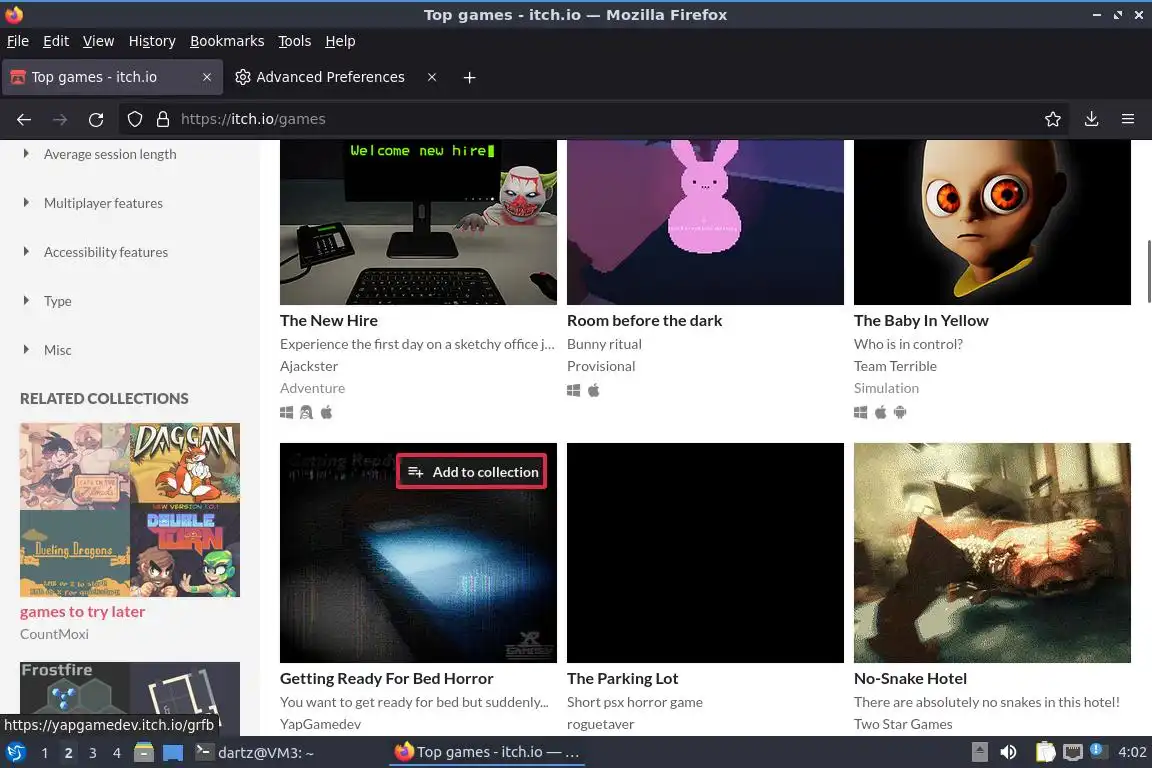Click the Apple icon under Room before the dark
The width and height of the screenshot is (1152, 768).
tap(594, 390)
